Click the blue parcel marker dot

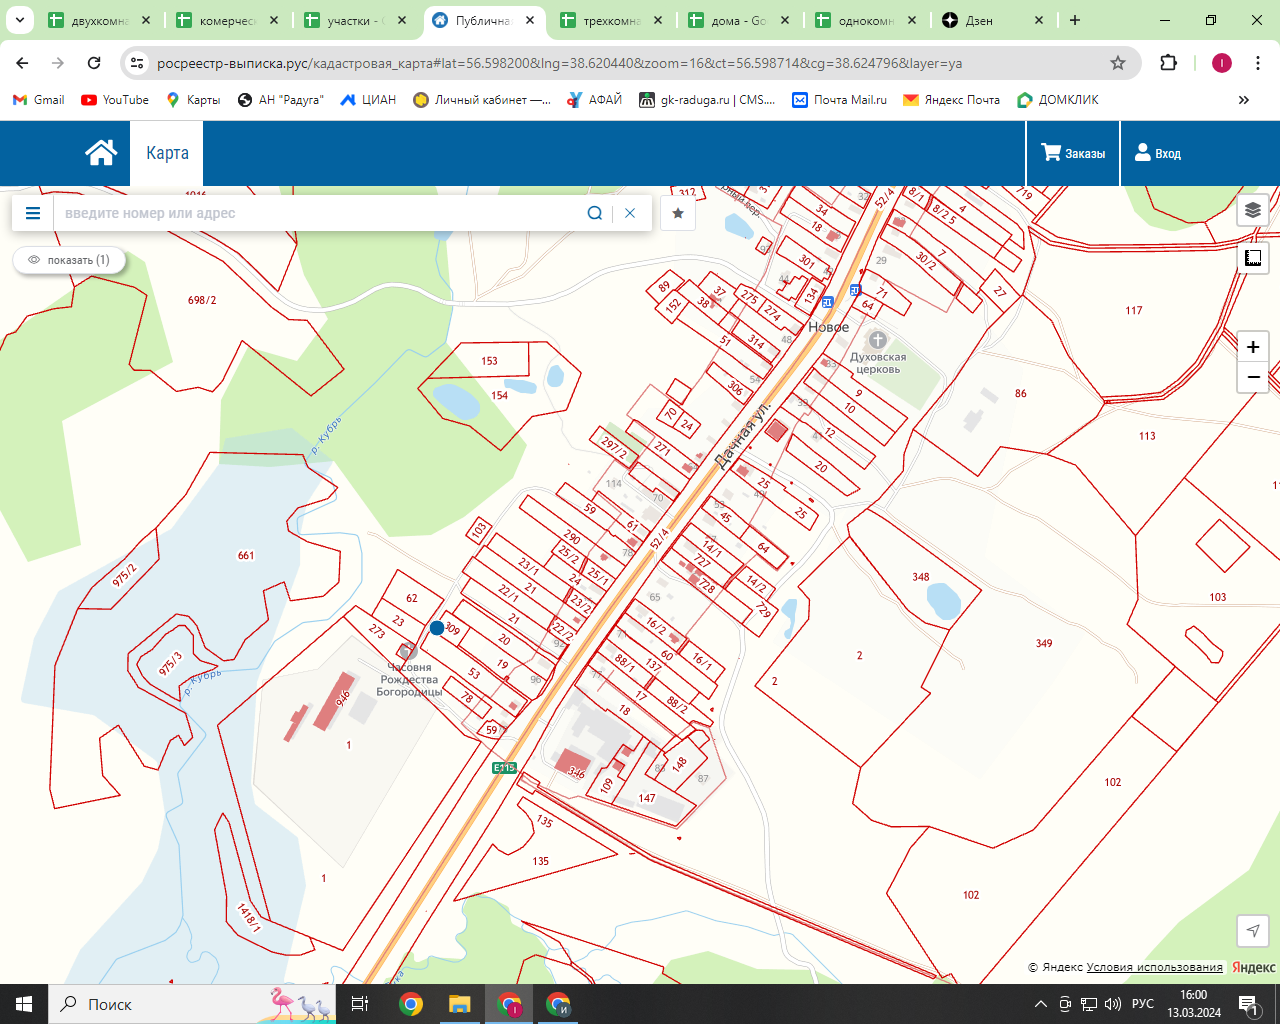437,628
